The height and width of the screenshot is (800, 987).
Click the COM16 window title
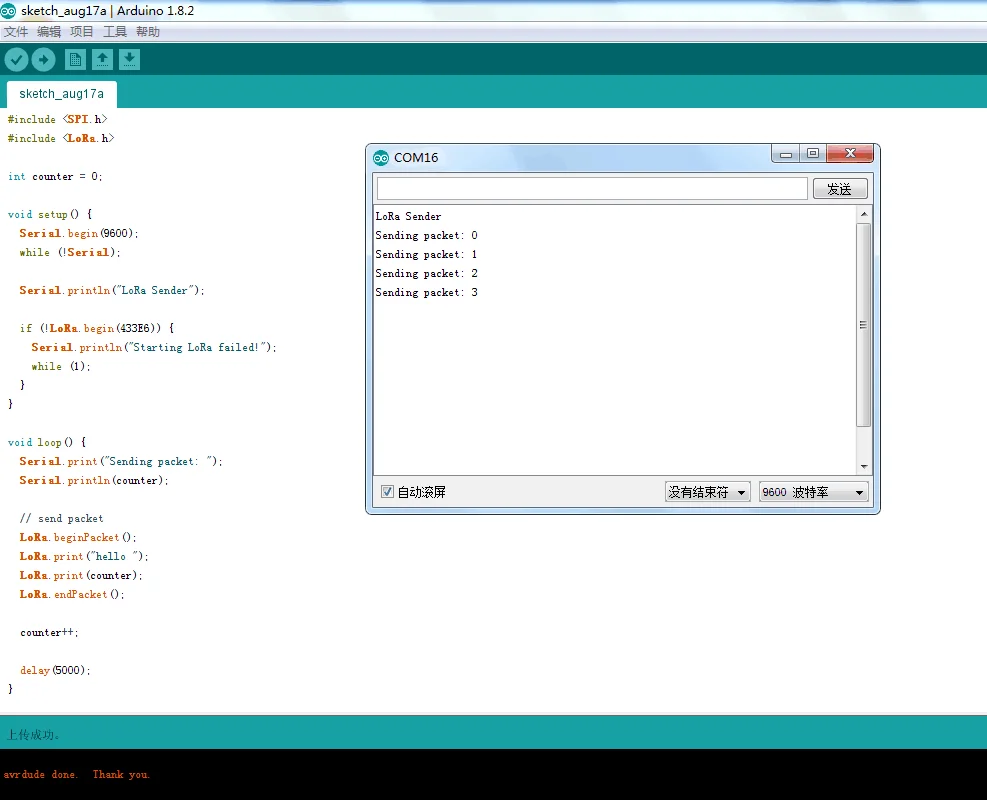point(416,158)
